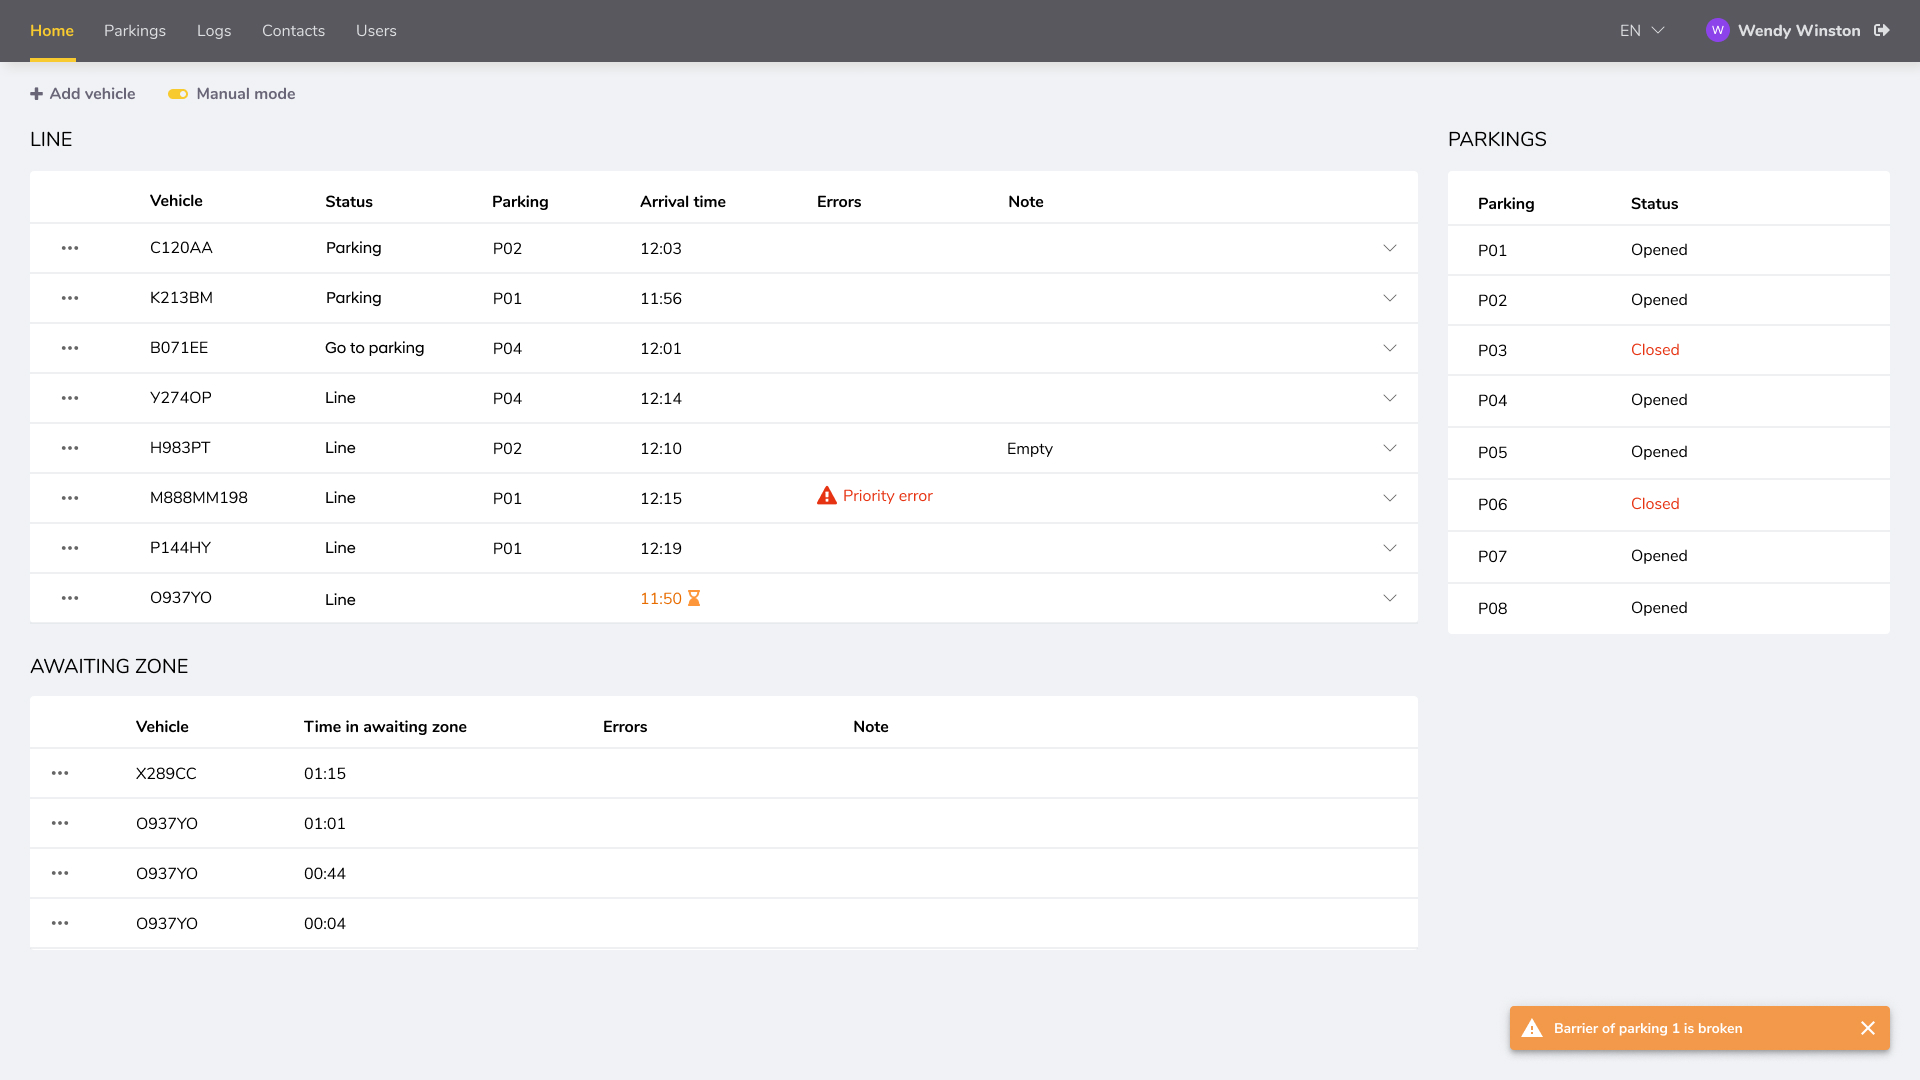This screenshot has width=1920, height=1080.
Task: Click the logout icon next to Wendy Winston
Action: point(1881,30)
